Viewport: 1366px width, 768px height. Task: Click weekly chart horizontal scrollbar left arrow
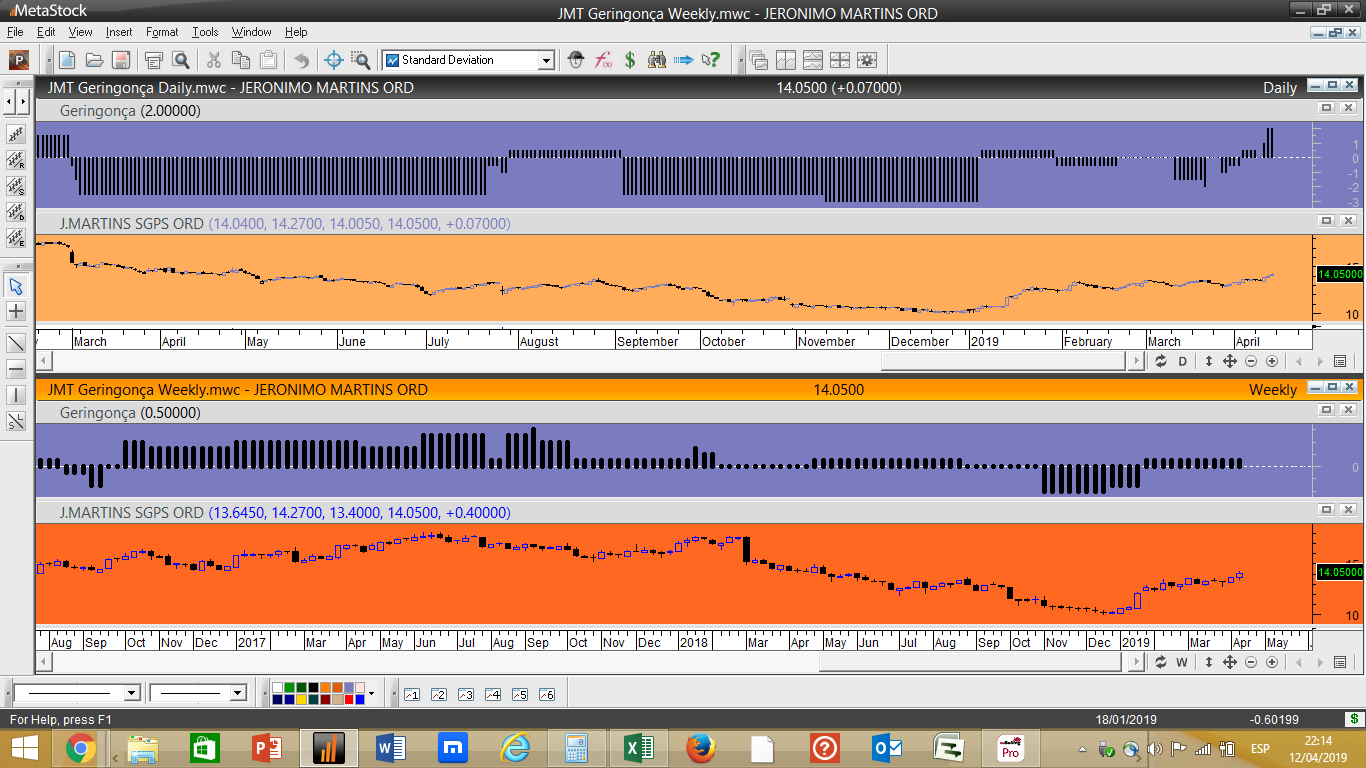coord(43,662)
